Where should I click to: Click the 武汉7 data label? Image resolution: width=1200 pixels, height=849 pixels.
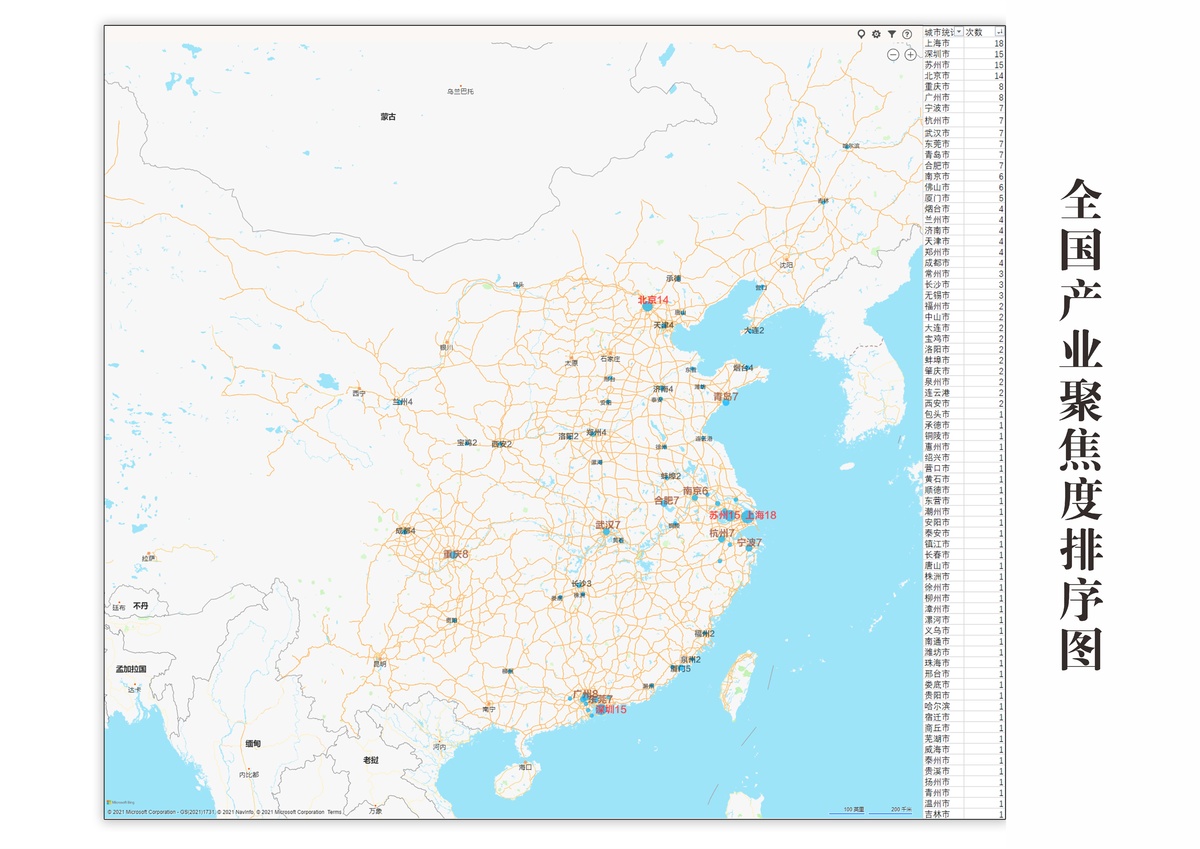click(x=608, y=525)
